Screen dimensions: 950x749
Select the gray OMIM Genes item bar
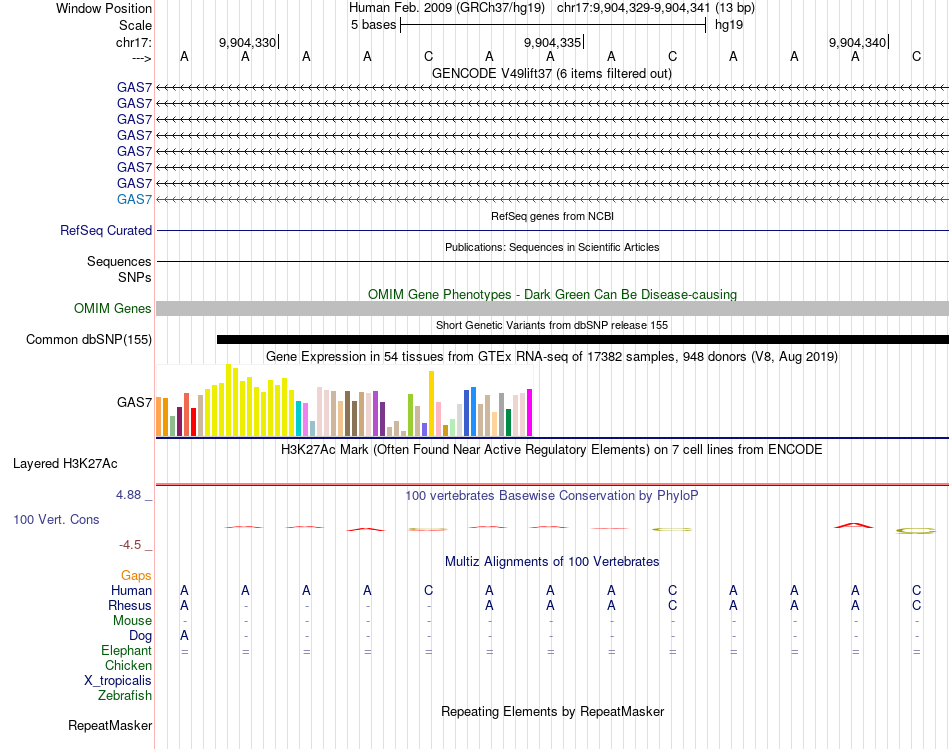pos(553,308)
